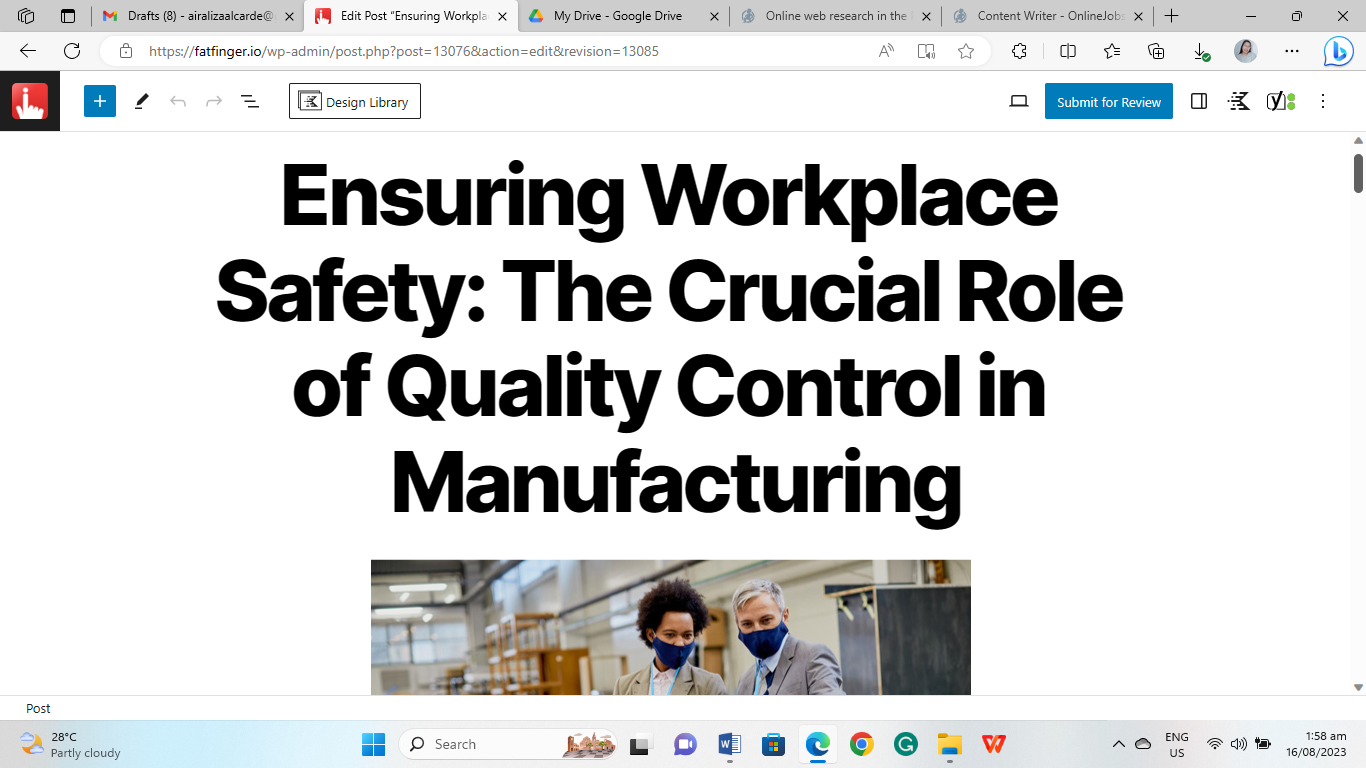Add this page to favorites
The width and height of the screenshot is (1366, 768).
(966, 51)
